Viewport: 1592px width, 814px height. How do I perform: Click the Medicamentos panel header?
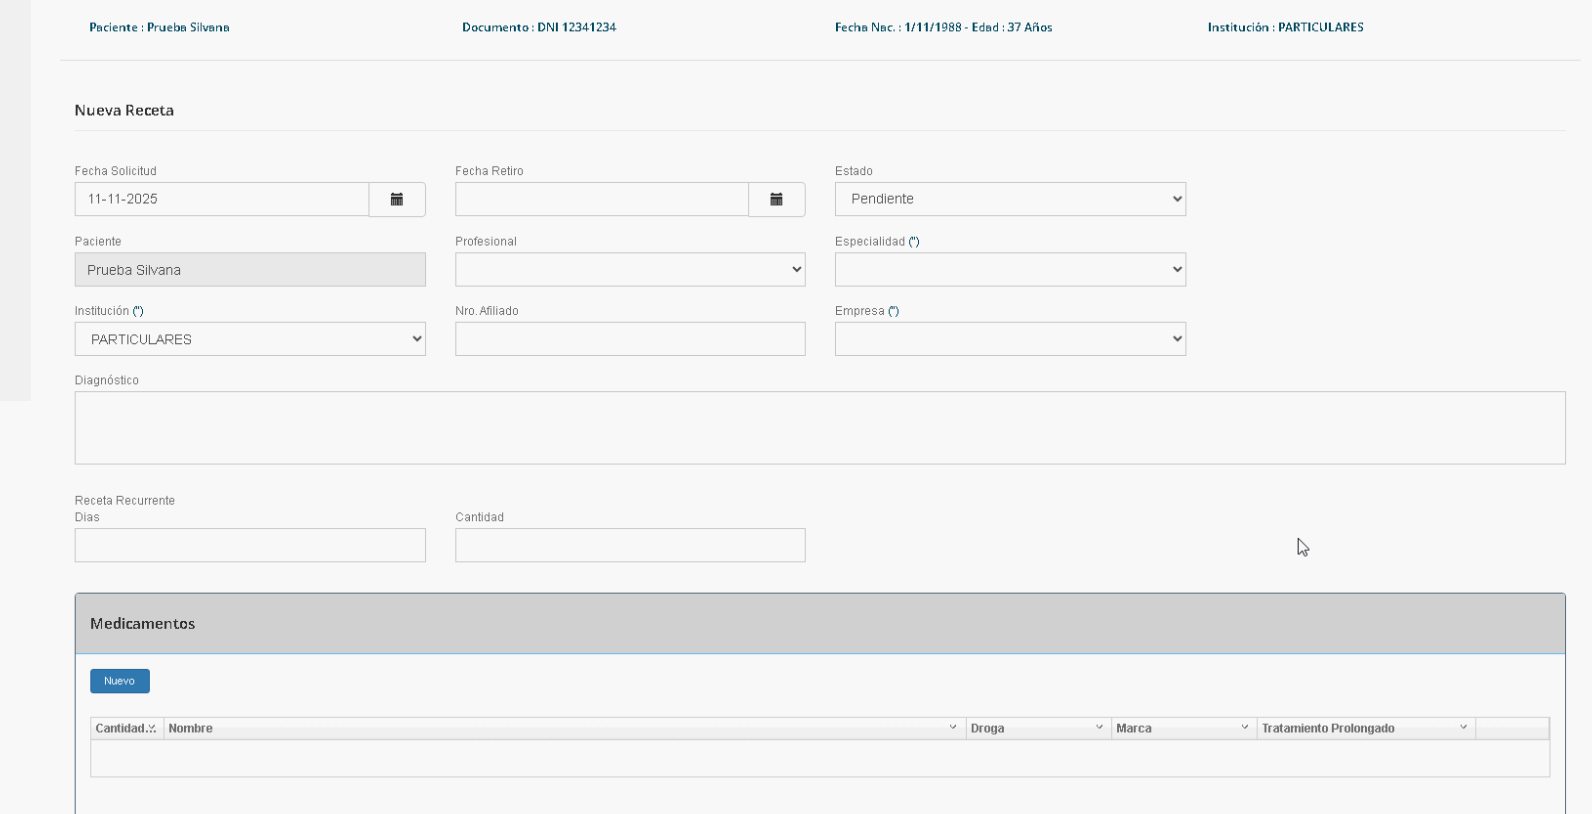(819, 623)
